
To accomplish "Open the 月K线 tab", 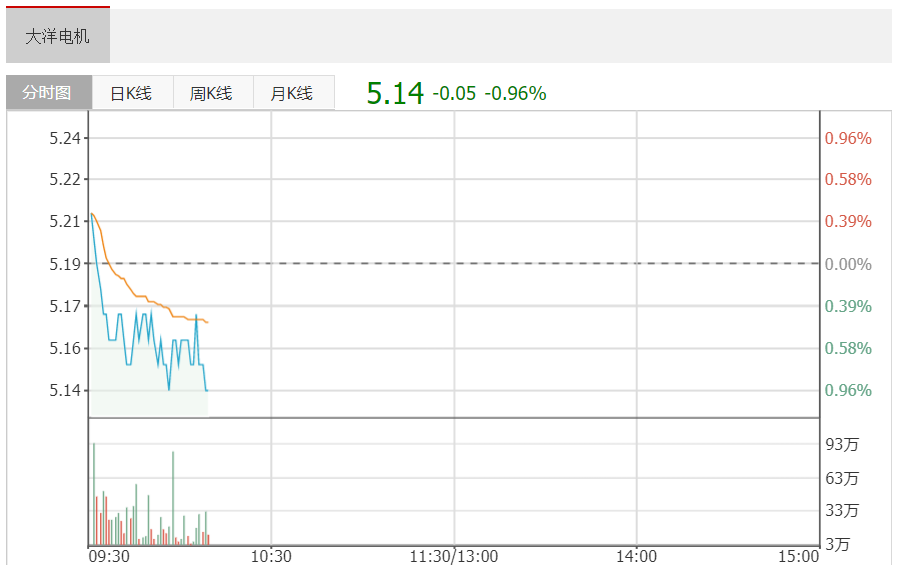I will click(293, 93).
